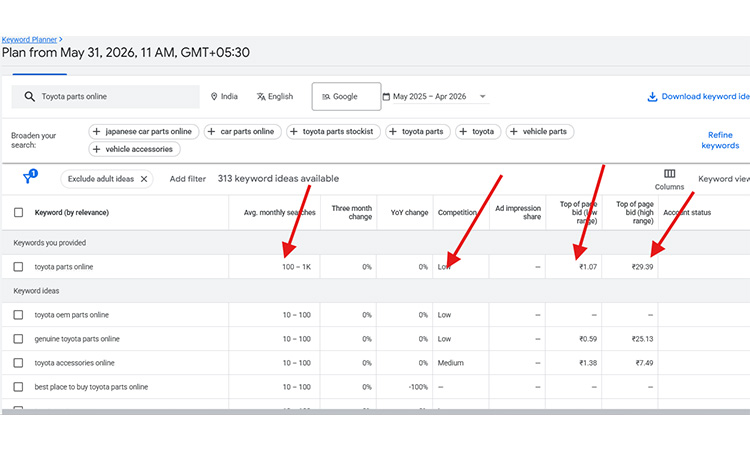Click the 'Keywords you provided' section header
Image resolution: width=750 pixels, height=450 pixels.
click(x=50, y=243)
